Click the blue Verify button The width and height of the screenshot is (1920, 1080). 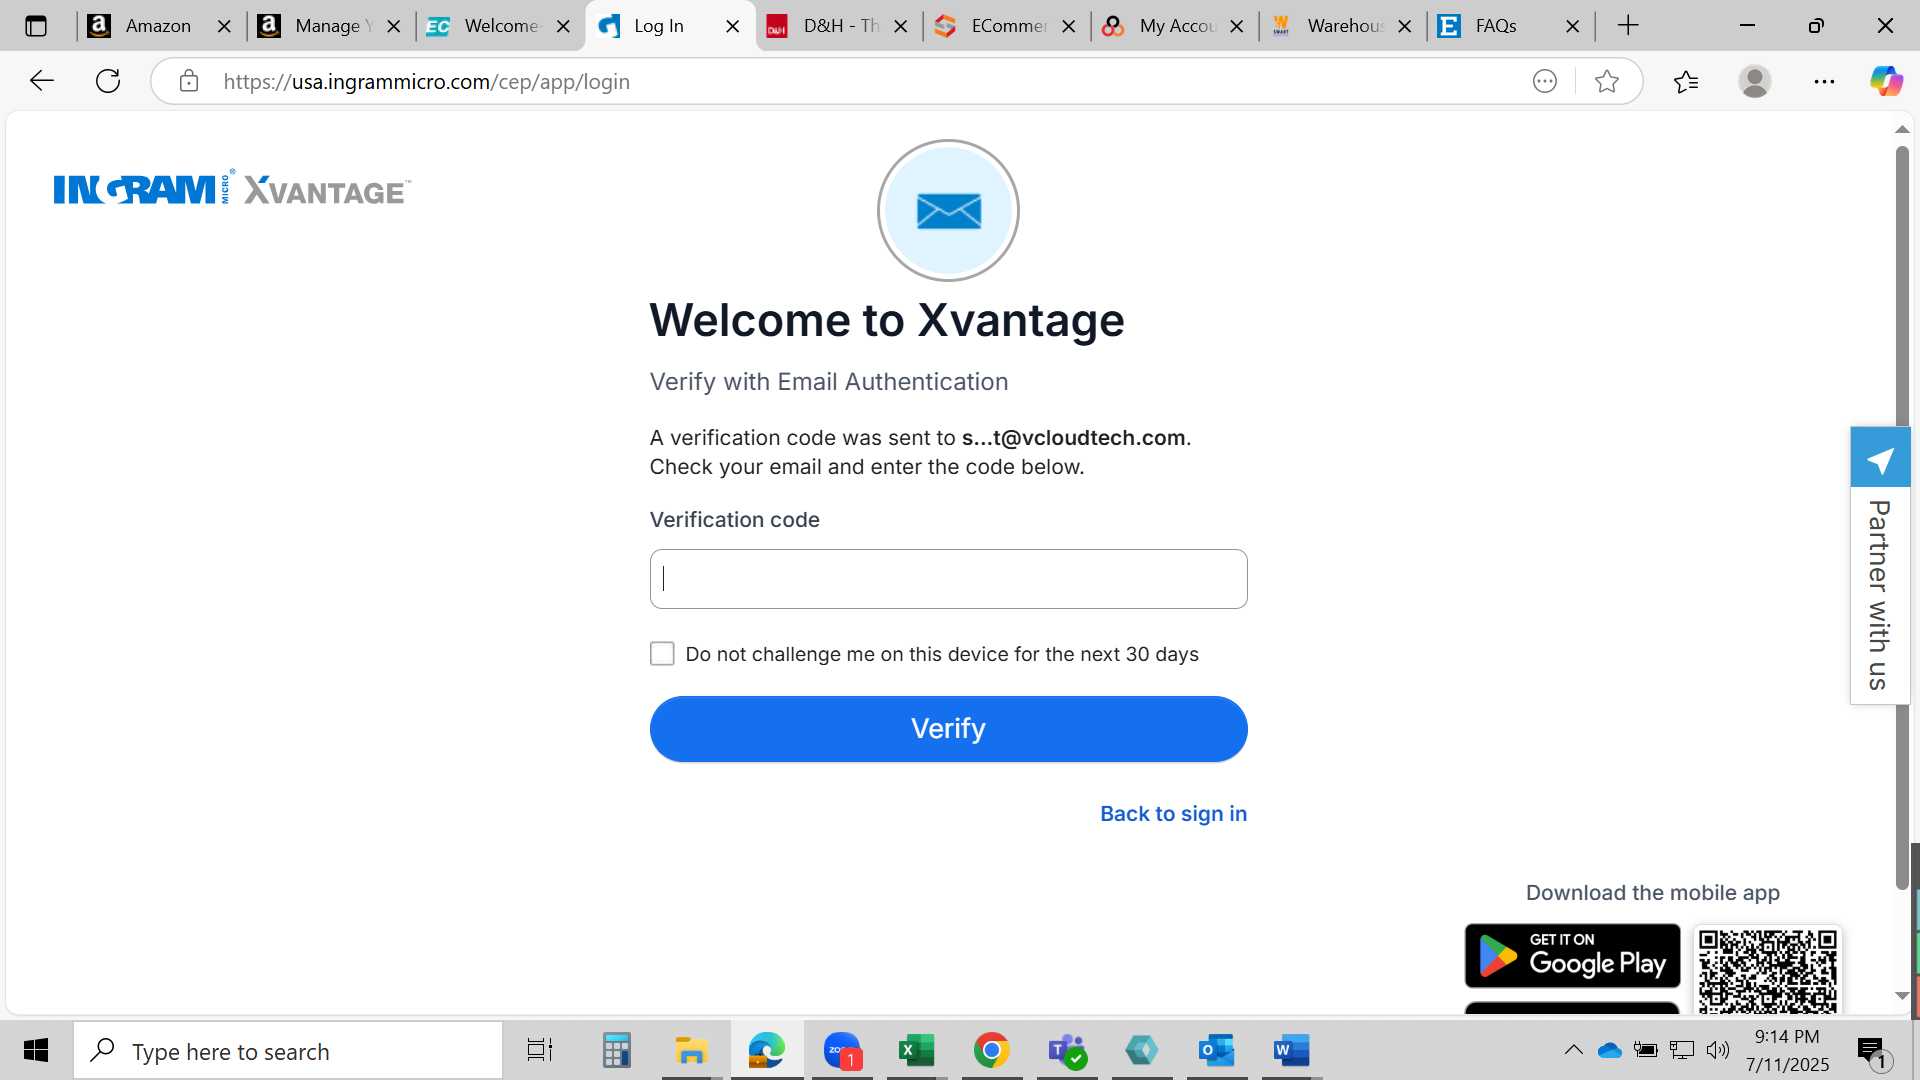[x=948, y=729]
